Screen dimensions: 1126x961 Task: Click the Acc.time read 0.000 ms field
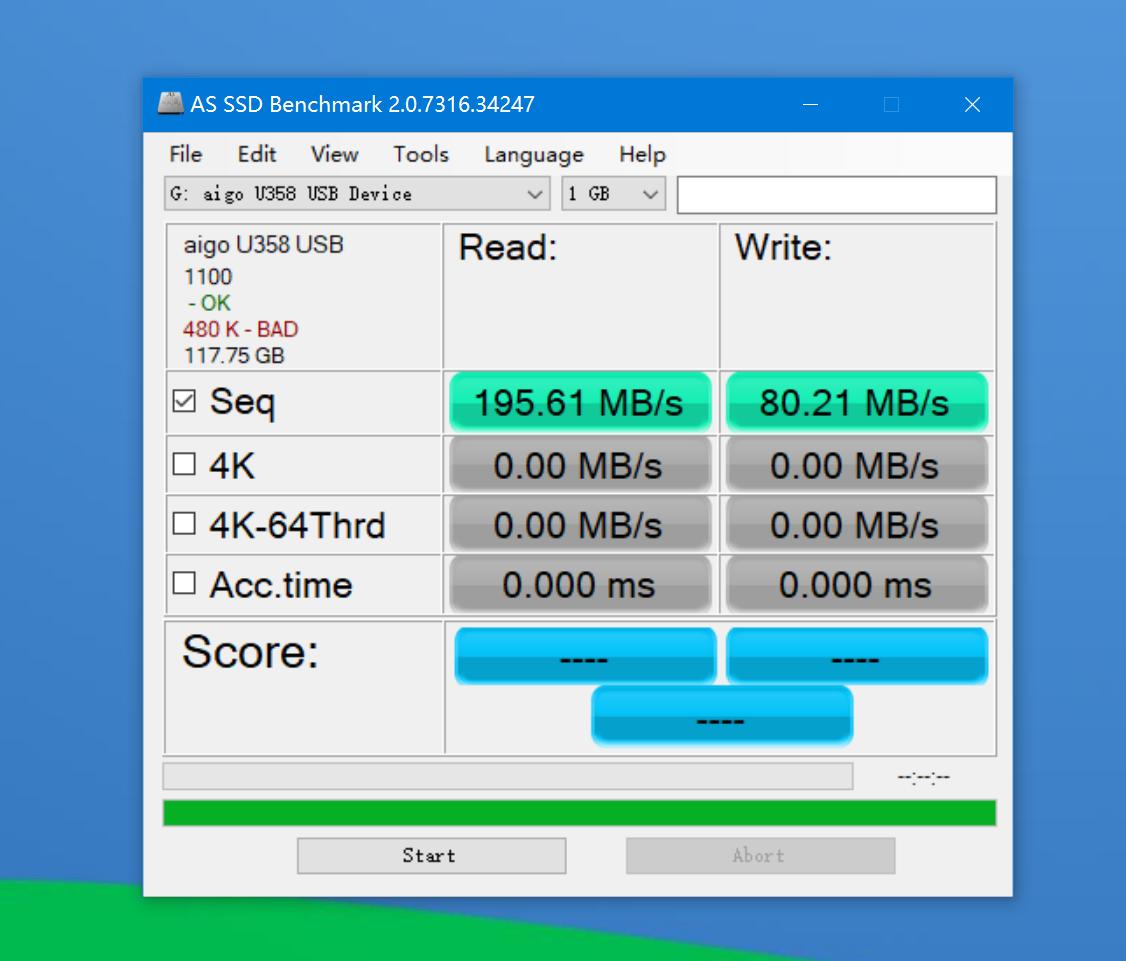pyautogui.click(x=580, y=584)
